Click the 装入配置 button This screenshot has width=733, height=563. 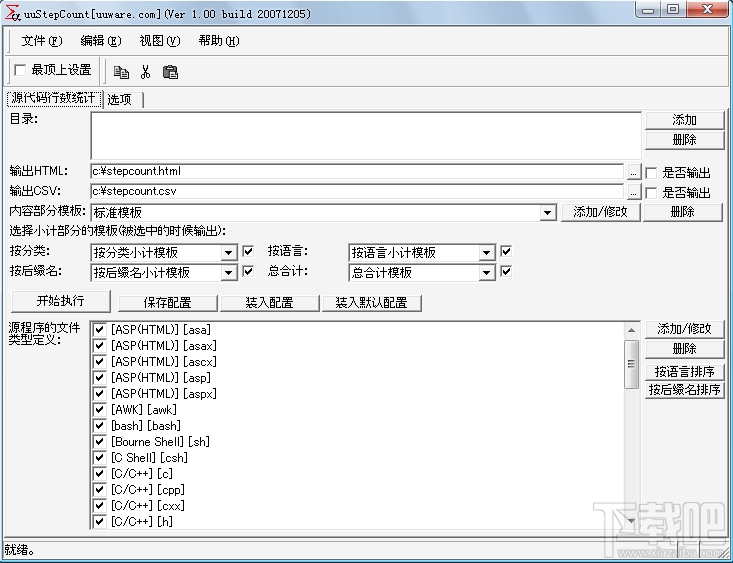point(269,303)
